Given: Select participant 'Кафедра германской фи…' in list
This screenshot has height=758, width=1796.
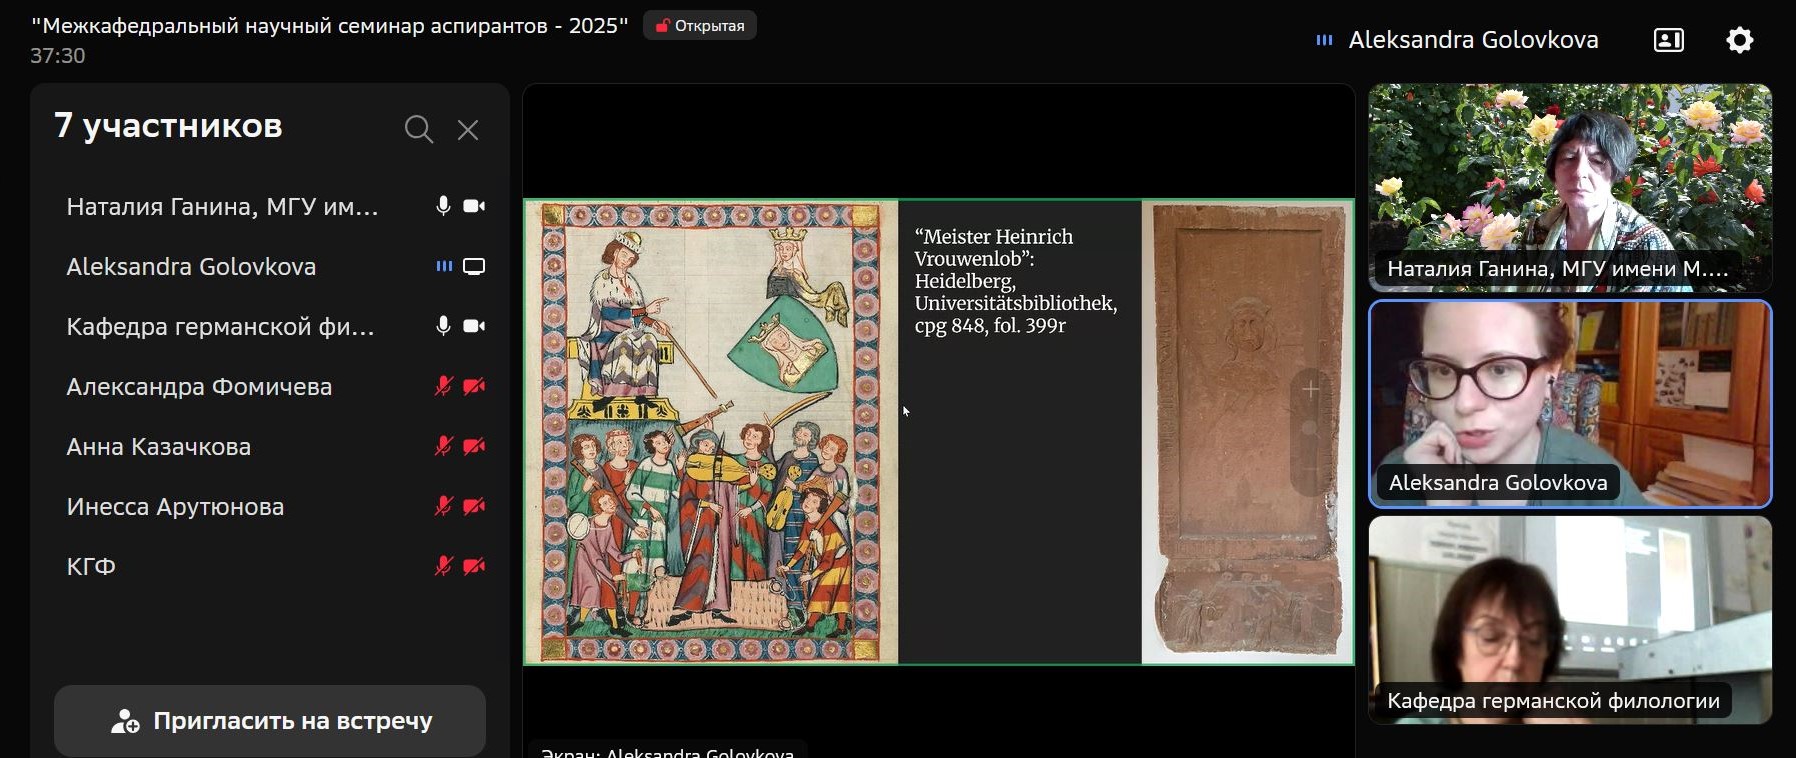Looking at the screenshot, I should tap(270, 327).
